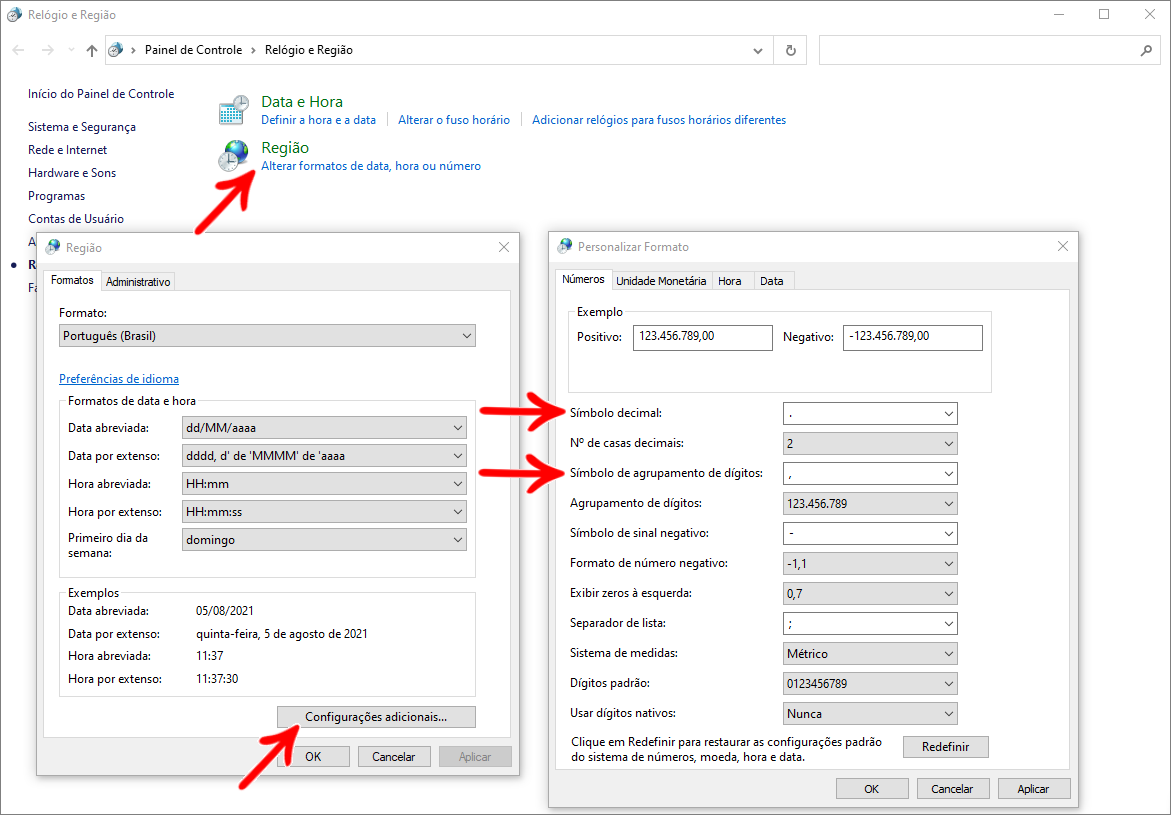This screenshot has width=1171, height=815.
Task: Open Início do Painel de Controle
Action: point(101,94)
